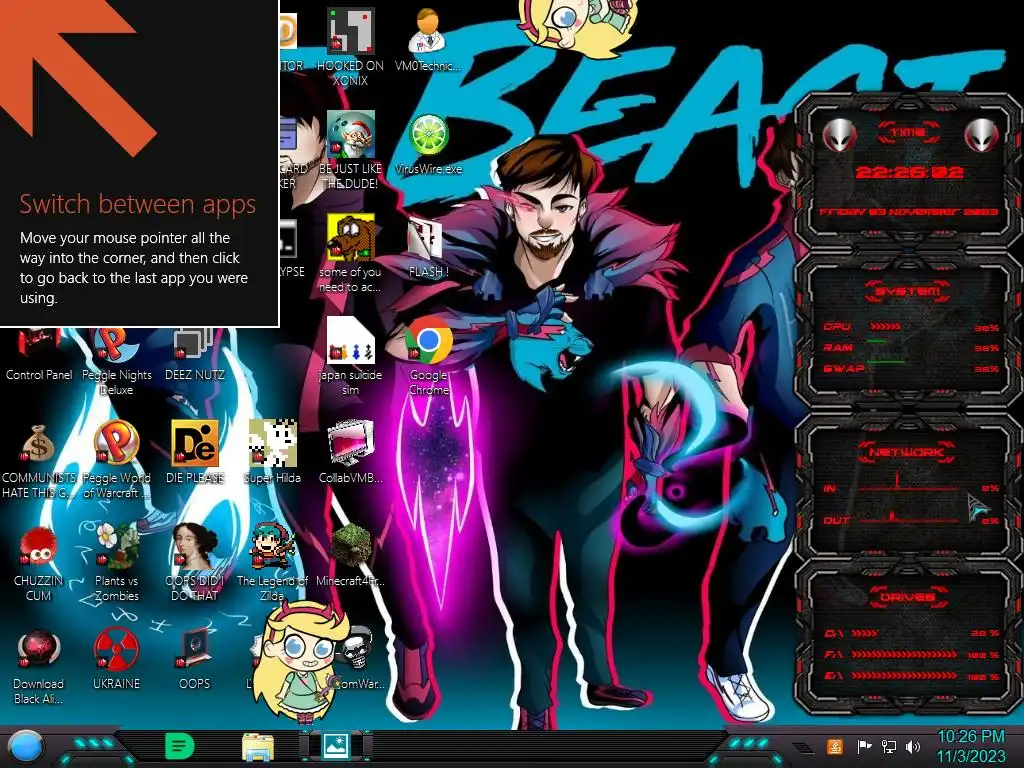
Task: Open The Legend of Zilda icon
Action: (272, 563)
